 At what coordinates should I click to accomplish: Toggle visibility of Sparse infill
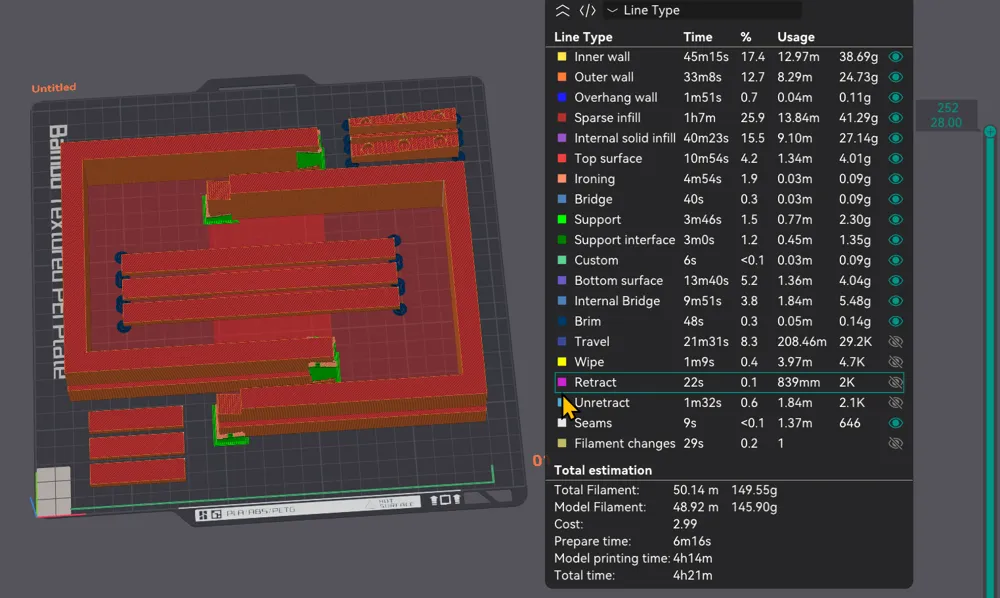point(895,118)
